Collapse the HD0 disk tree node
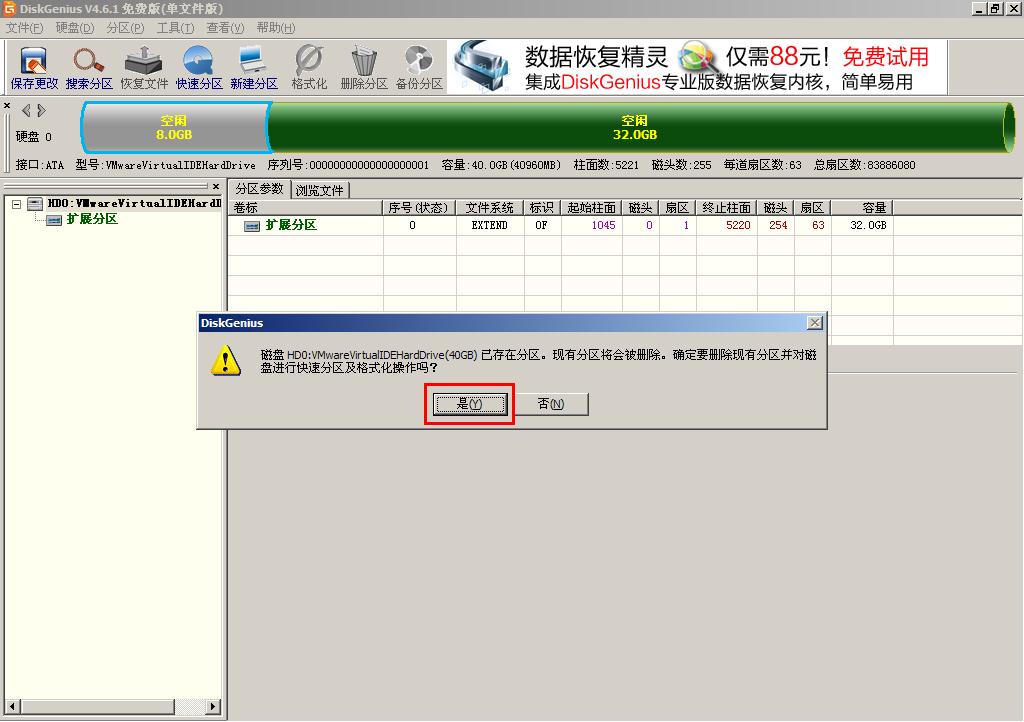The width and height of the screenshot is (1024, 722). point(16,204)
